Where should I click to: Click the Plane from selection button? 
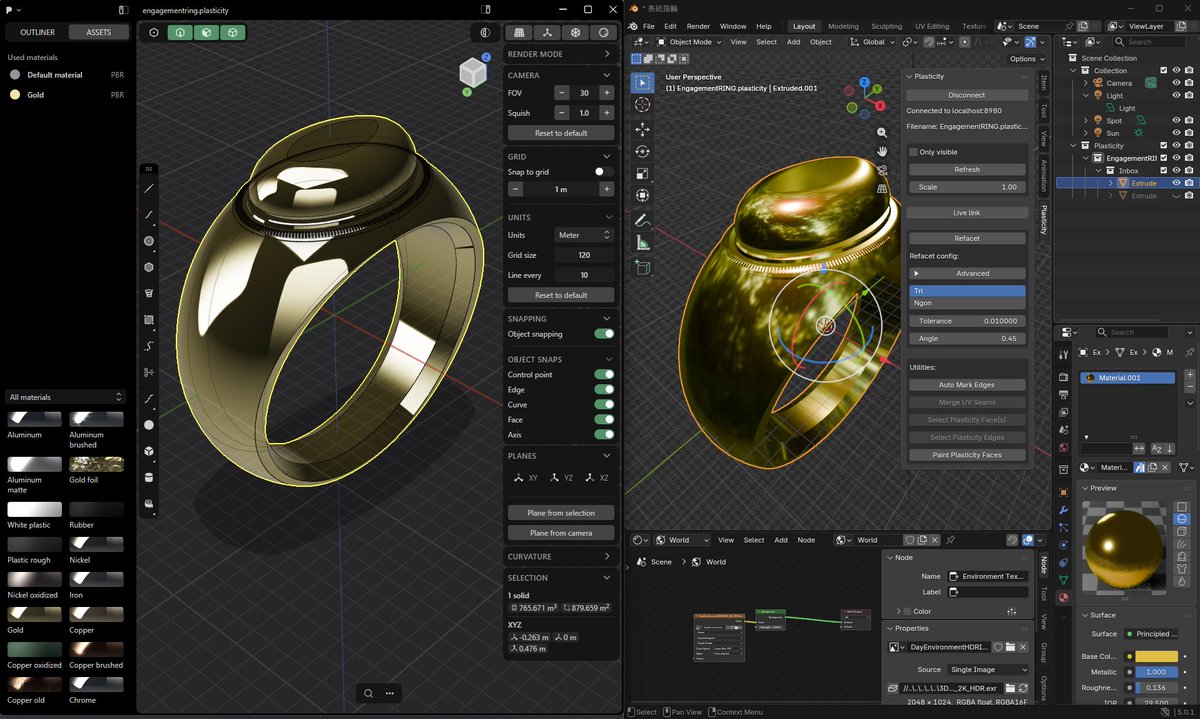(x=561, y=513)
